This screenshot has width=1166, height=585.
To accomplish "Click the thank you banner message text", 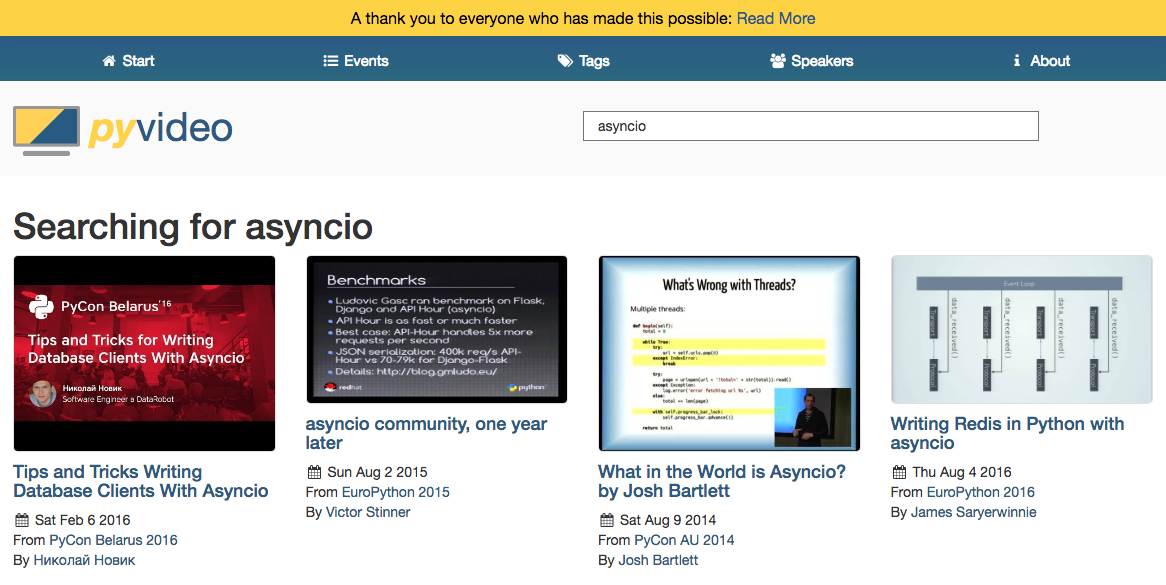I will point(541,19).
